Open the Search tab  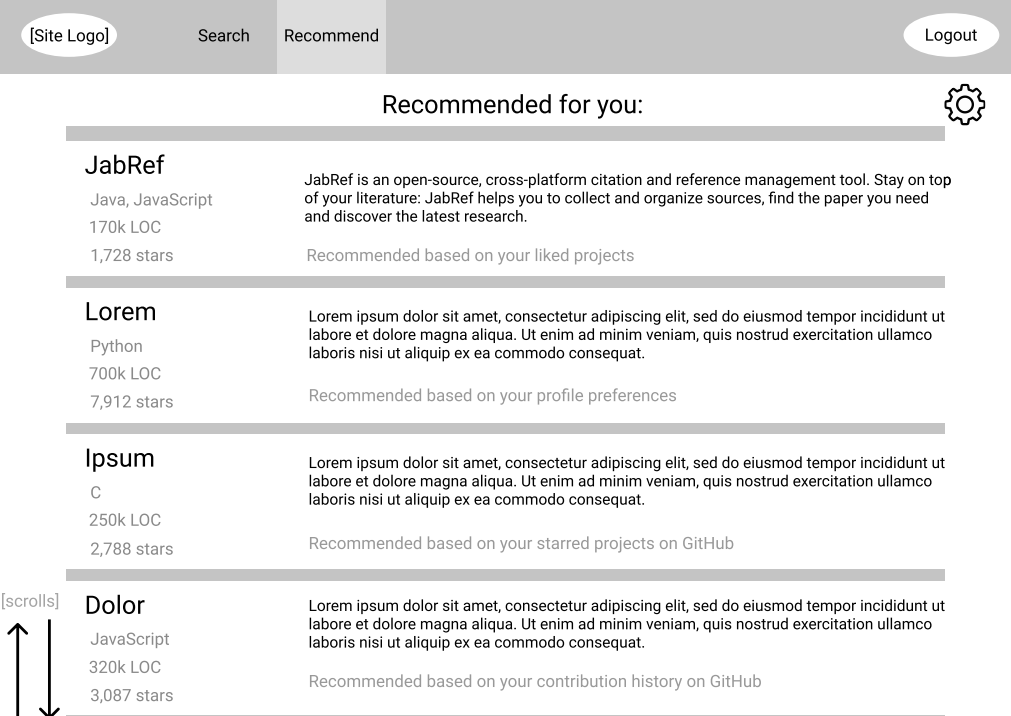(x=223, y=35)
